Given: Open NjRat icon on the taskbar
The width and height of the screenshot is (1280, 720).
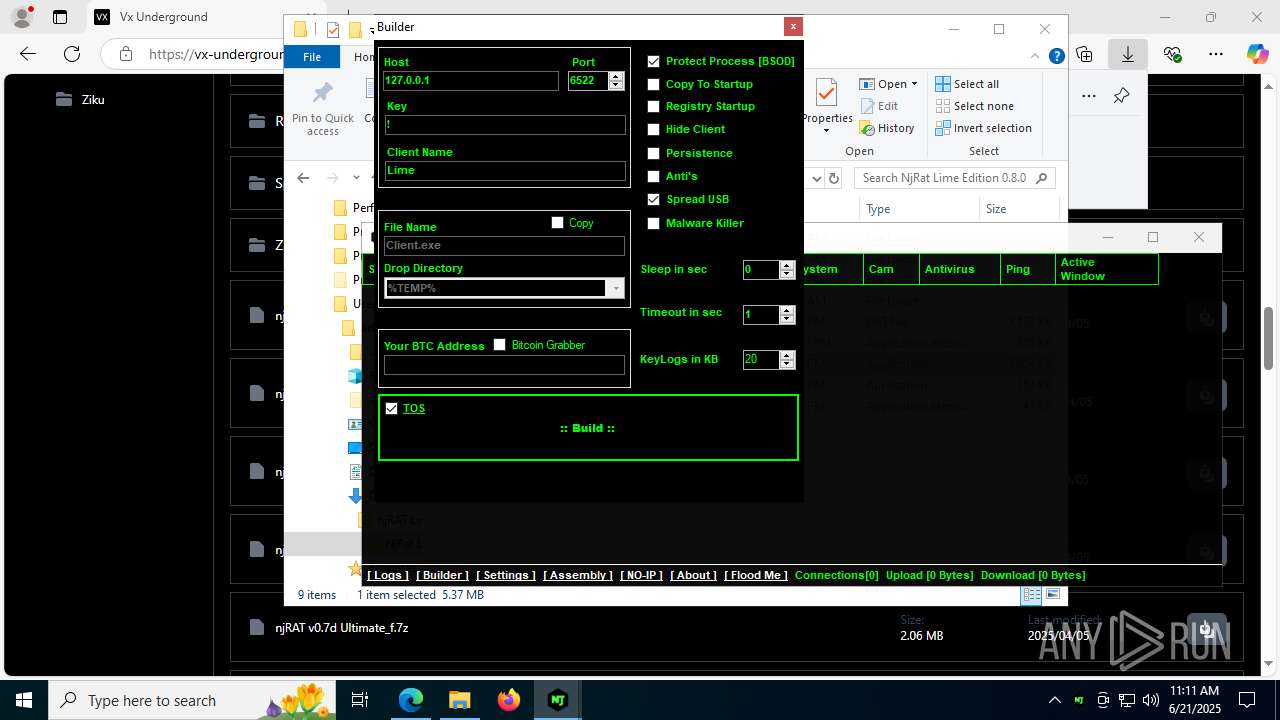Looking at the screenshot, I should pos(557,700).
